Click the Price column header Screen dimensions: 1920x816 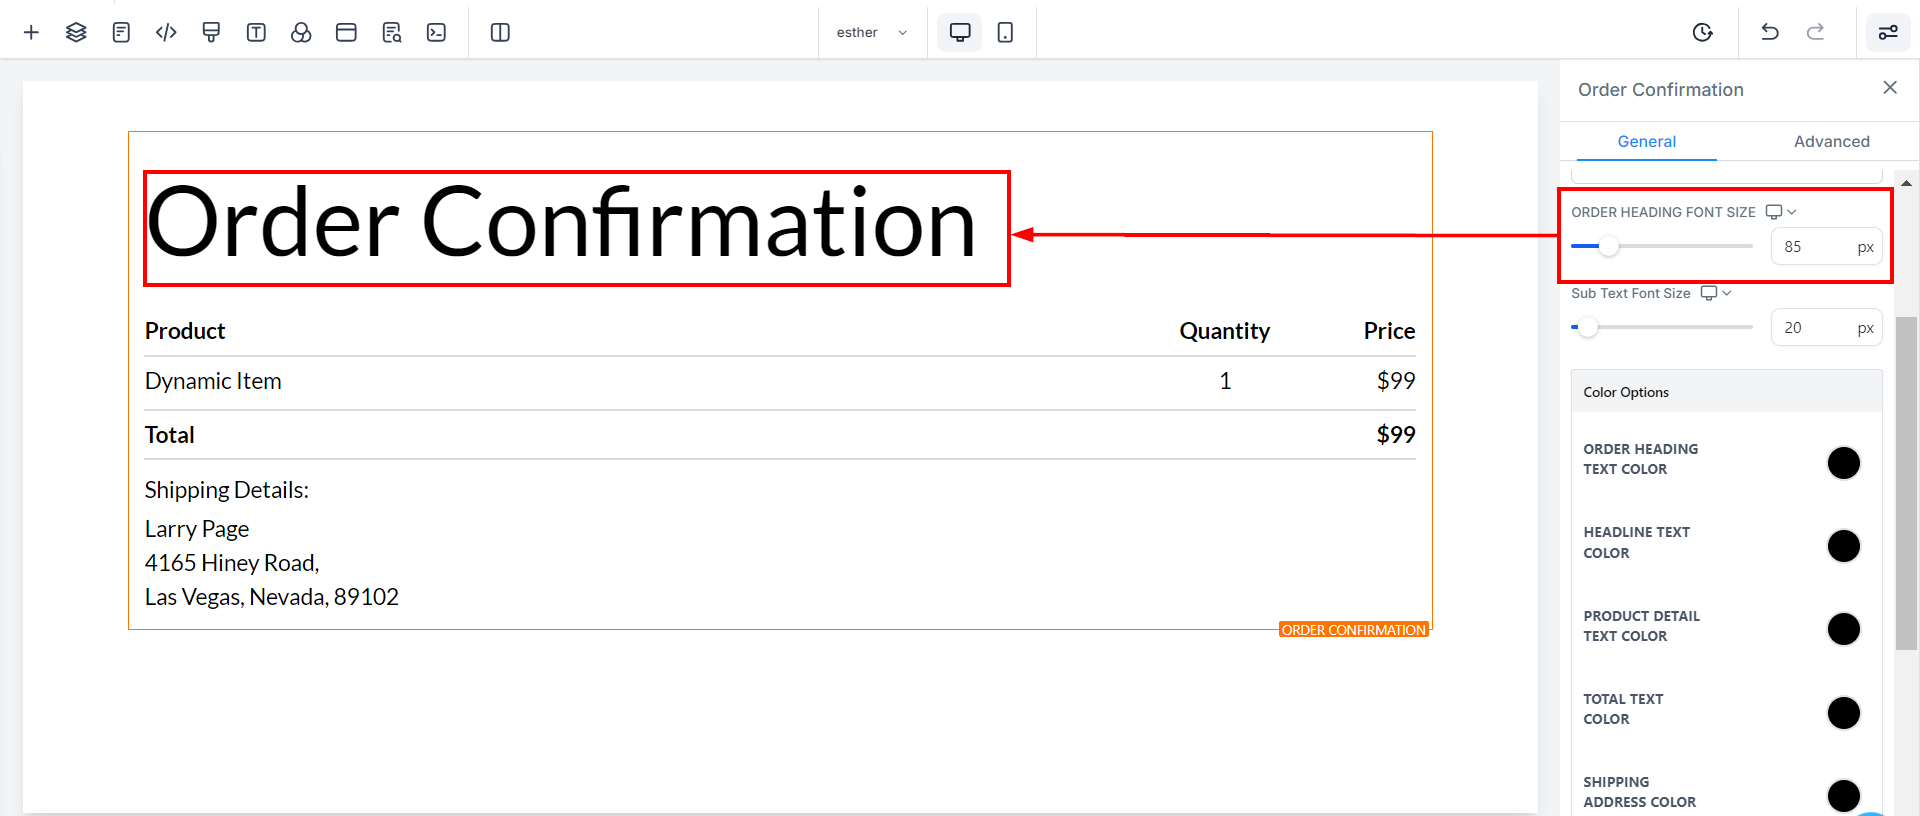pos(1390,331)
